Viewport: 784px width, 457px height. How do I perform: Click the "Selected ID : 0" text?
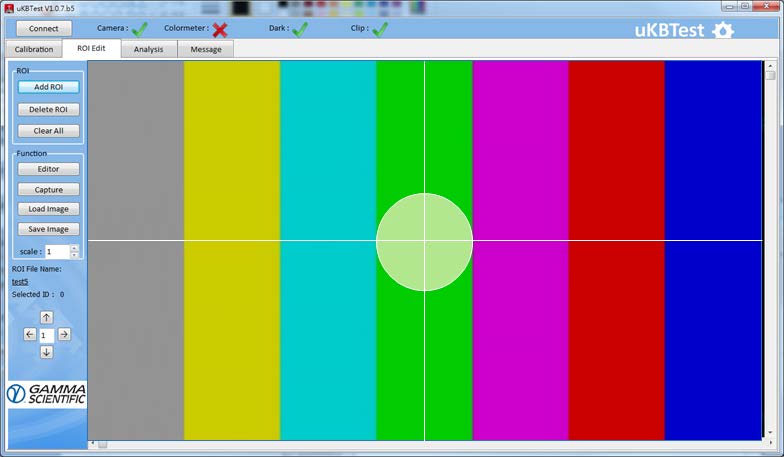(38, 294)
